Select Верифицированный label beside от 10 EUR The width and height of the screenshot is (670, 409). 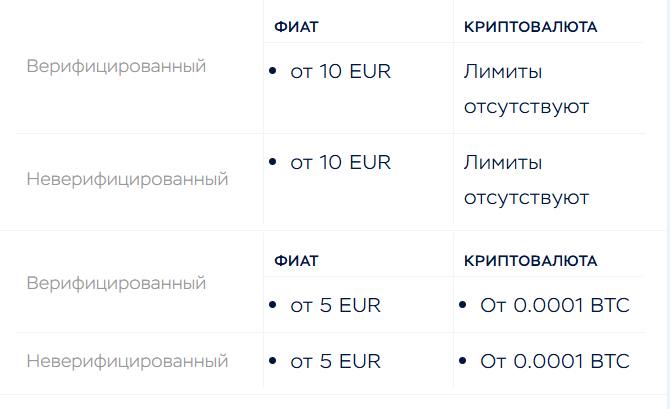click(x=116, y=66)
